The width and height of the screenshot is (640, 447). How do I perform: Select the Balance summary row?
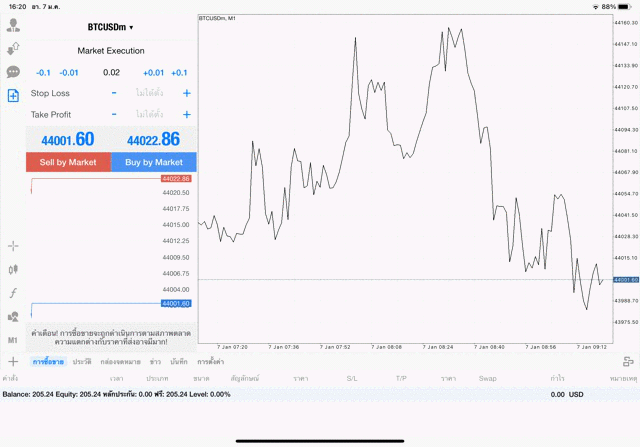tap(320, 394)
